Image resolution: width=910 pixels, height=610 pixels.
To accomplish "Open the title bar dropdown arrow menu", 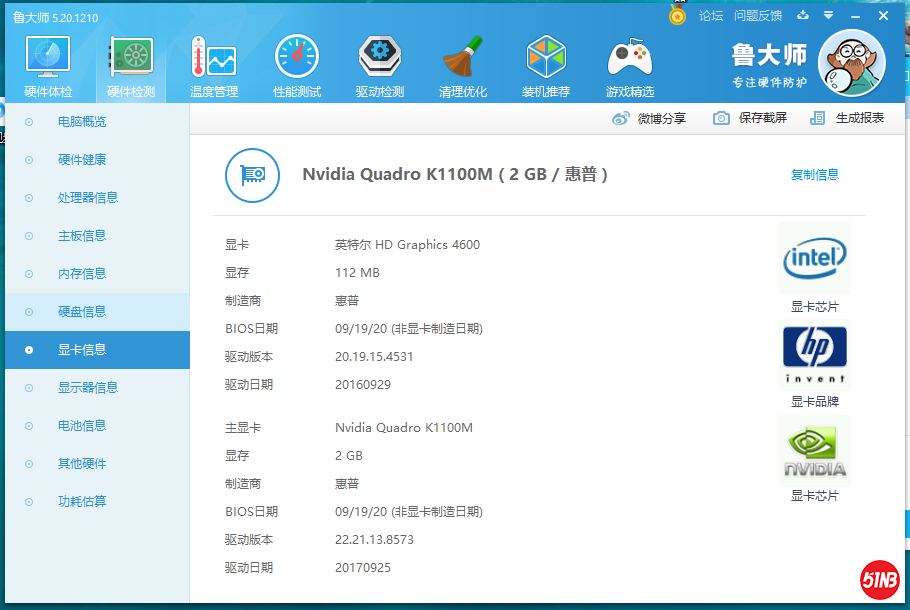I will (x=828, y=16).
